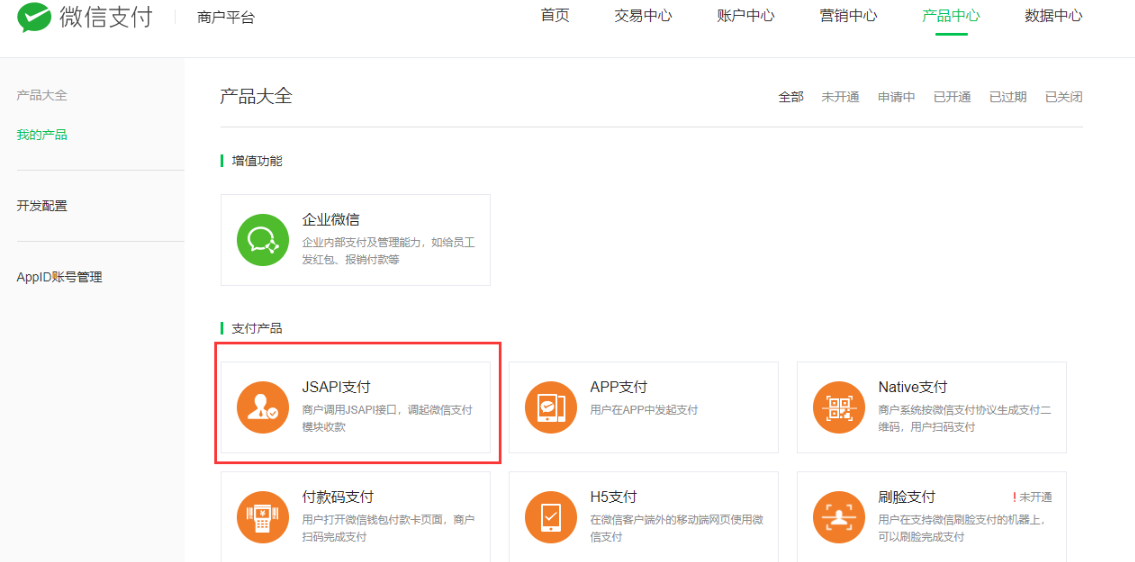The height and width of the screenshot is (562, 1135).
Task: Click the 支付产品 section heading
Action: [x=256, y=329]
